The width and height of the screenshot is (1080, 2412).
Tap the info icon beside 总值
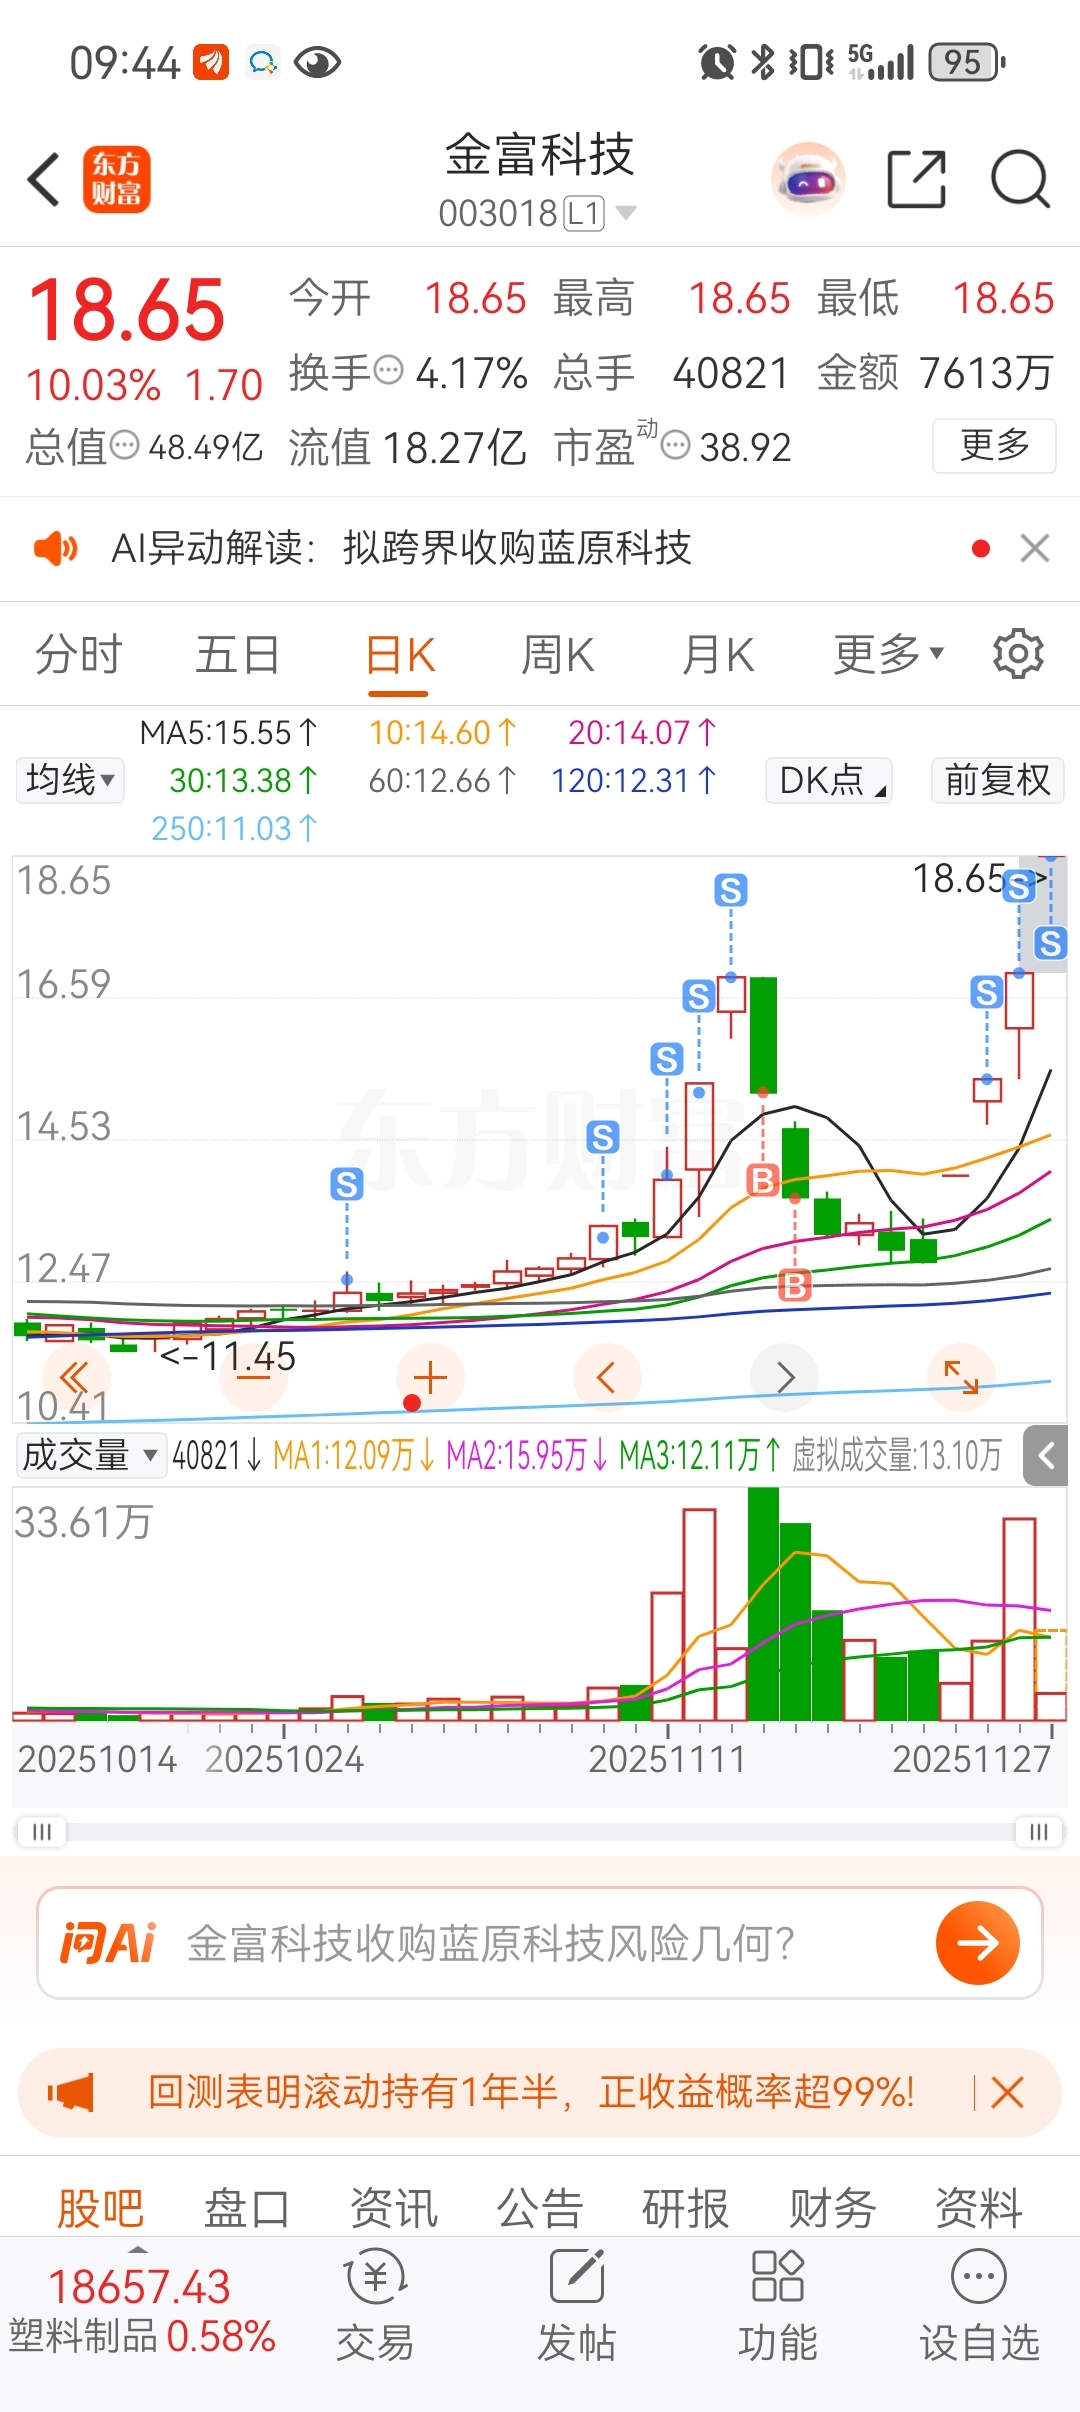coord(124,445)
